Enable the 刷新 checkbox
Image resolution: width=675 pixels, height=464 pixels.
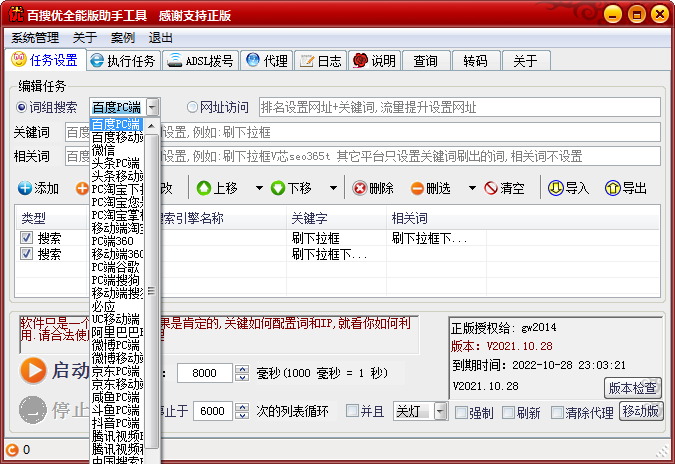click(x=508, y=413)
